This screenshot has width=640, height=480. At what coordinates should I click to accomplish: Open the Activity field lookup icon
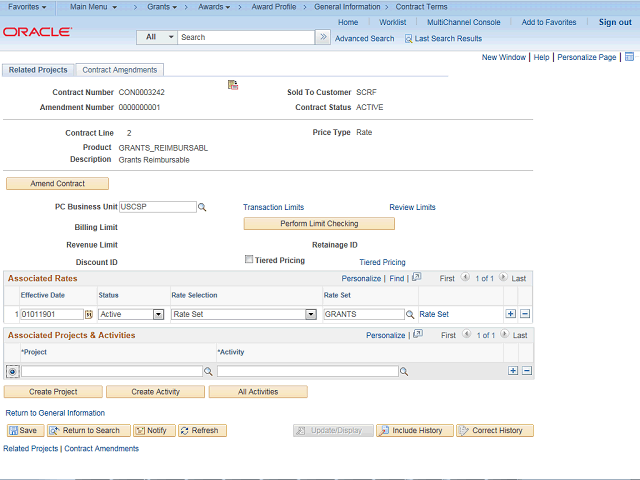(404, 371)
